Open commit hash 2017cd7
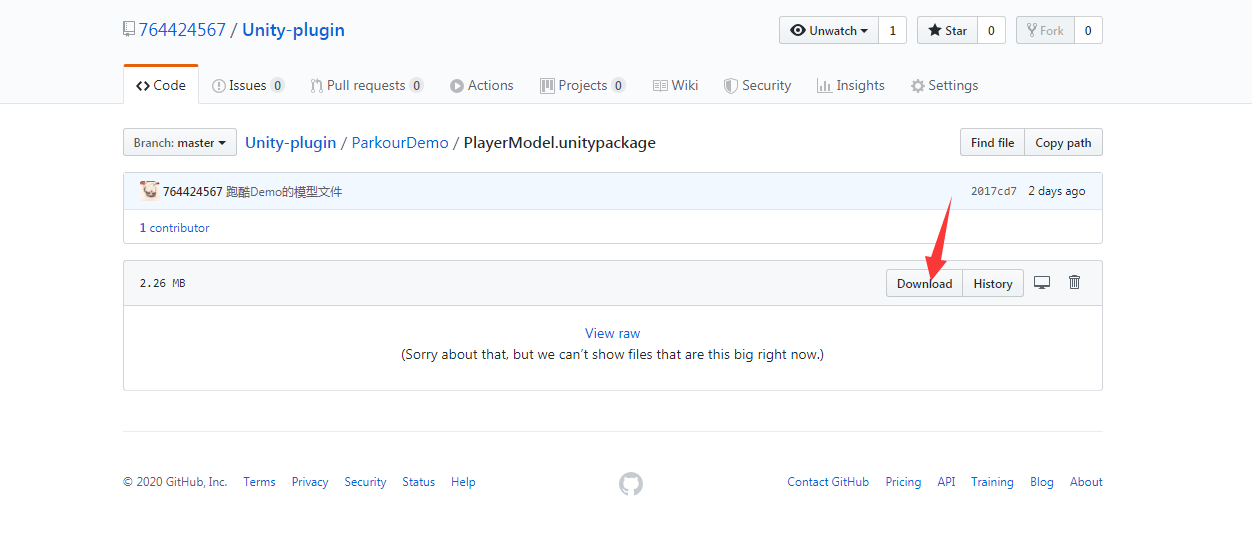This screenshot has width=1252, height=548. coord(994,191)
